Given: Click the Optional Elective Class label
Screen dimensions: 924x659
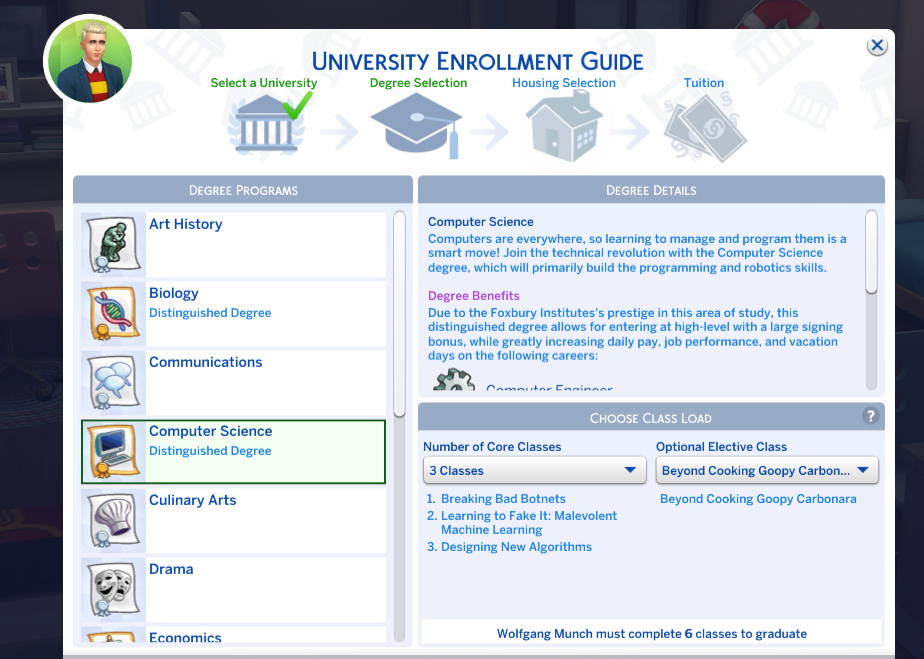Looking at the screenshot, I should [x=721, y=447].
